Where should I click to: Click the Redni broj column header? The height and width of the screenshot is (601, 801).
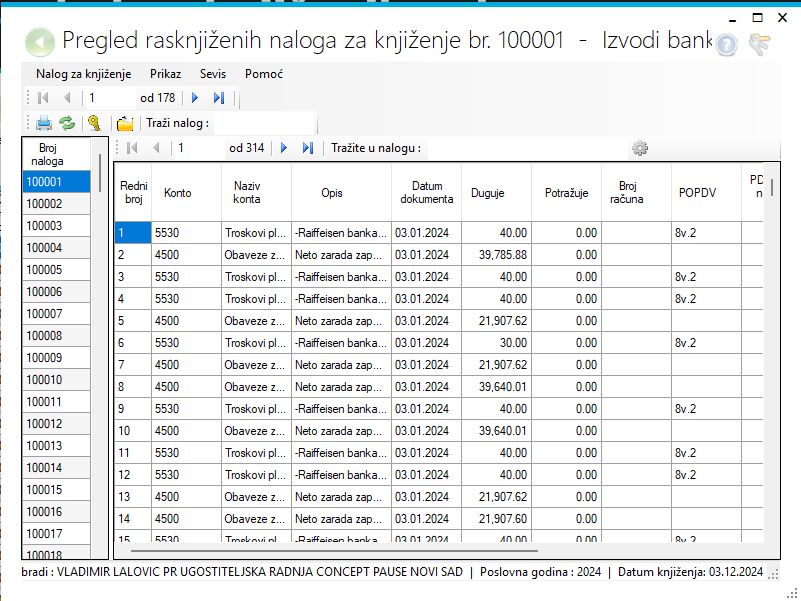click(x=133, y=193)
